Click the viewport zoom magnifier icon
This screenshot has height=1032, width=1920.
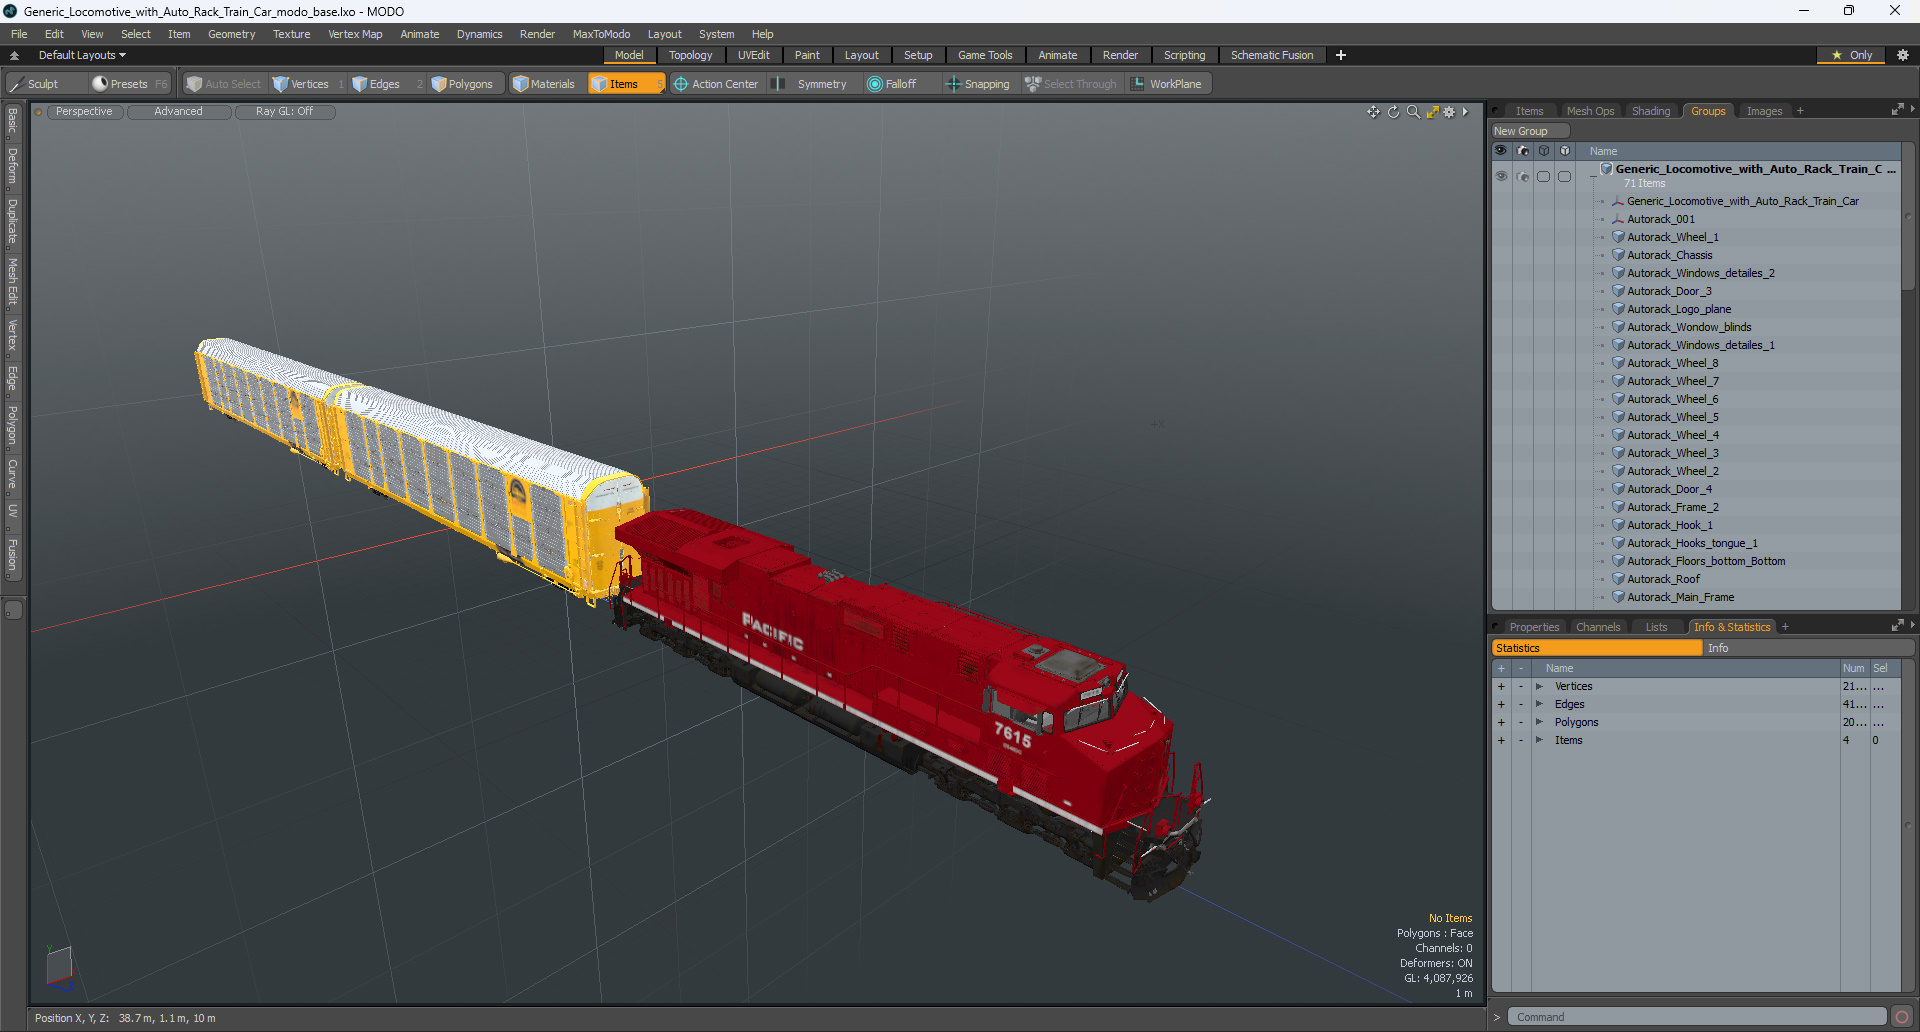pos(1413,112)
